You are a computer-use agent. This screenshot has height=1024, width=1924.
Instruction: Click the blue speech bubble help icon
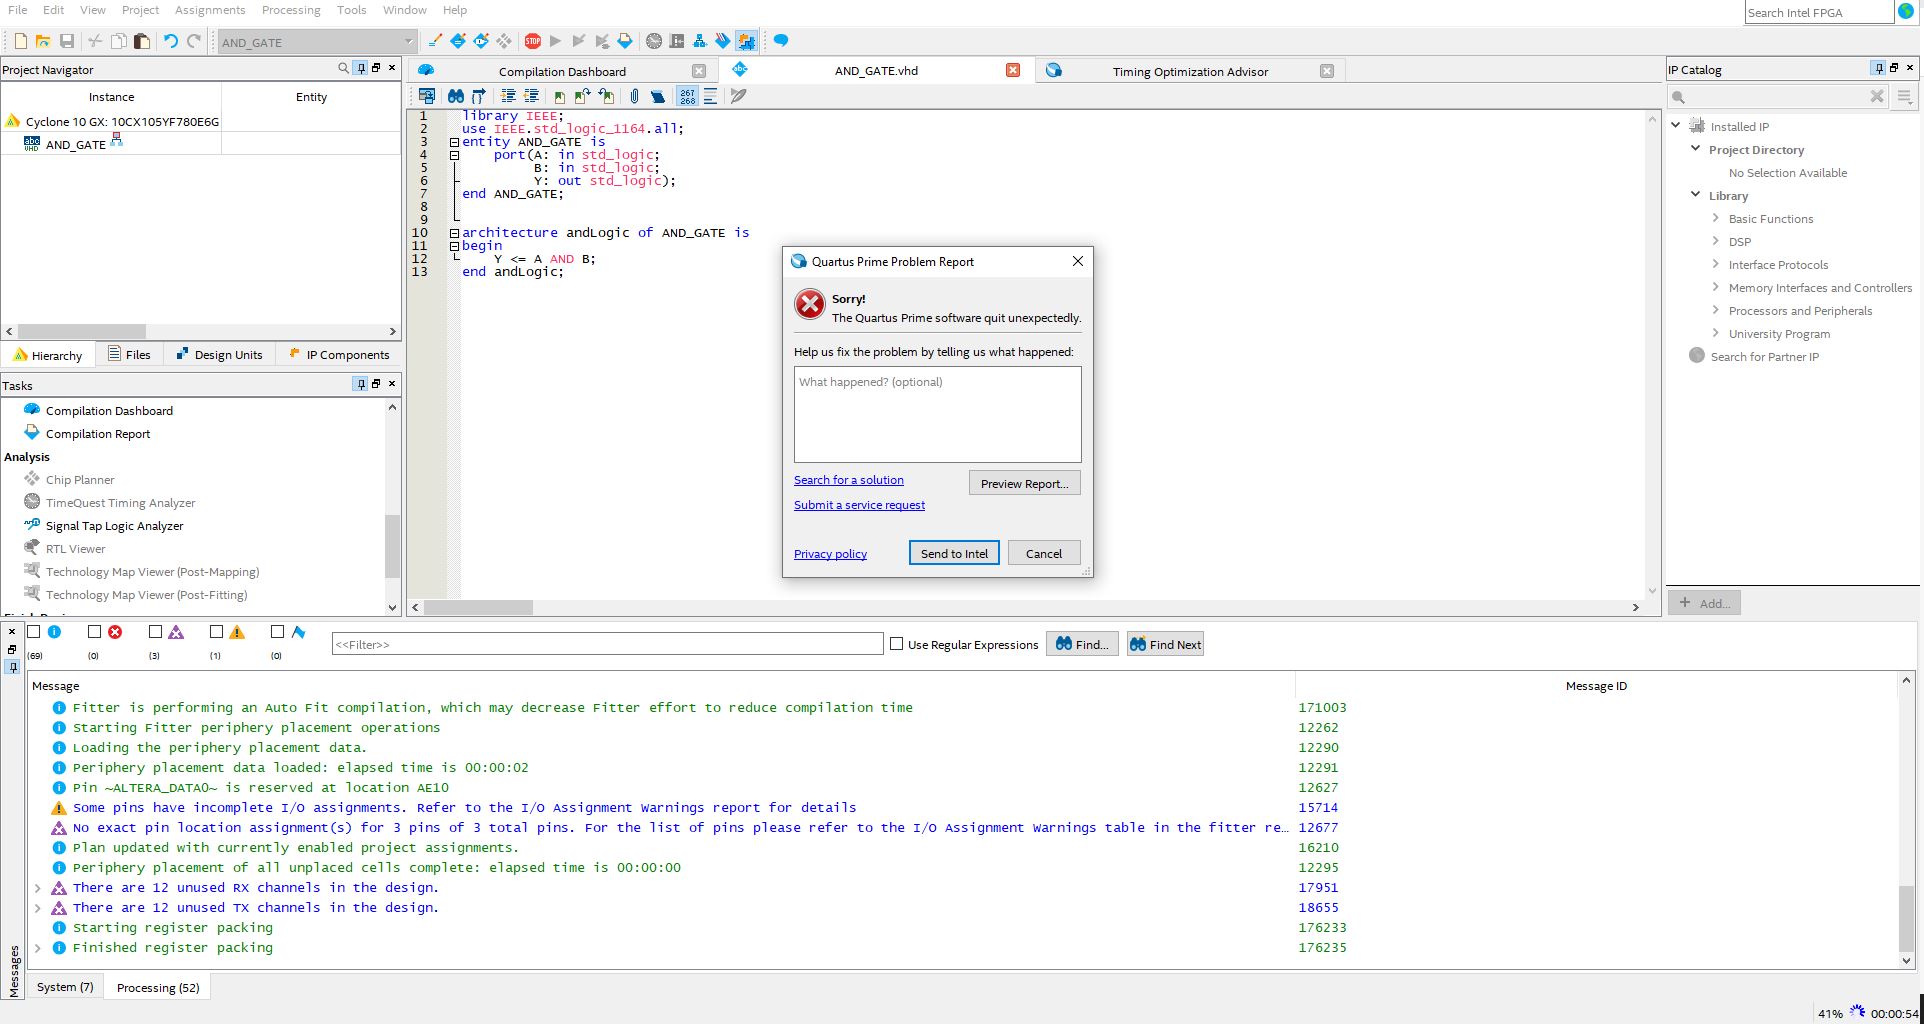click(x=781, y=41)
